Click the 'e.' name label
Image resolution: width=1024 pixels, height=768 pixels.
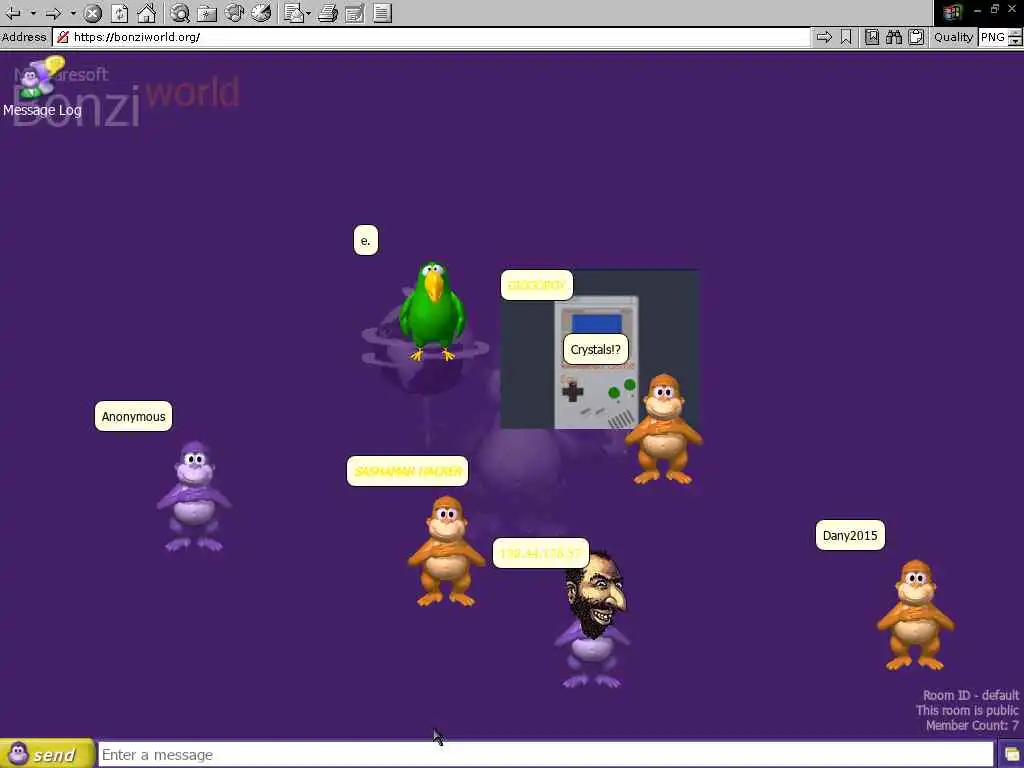click(x=366, y=240)
